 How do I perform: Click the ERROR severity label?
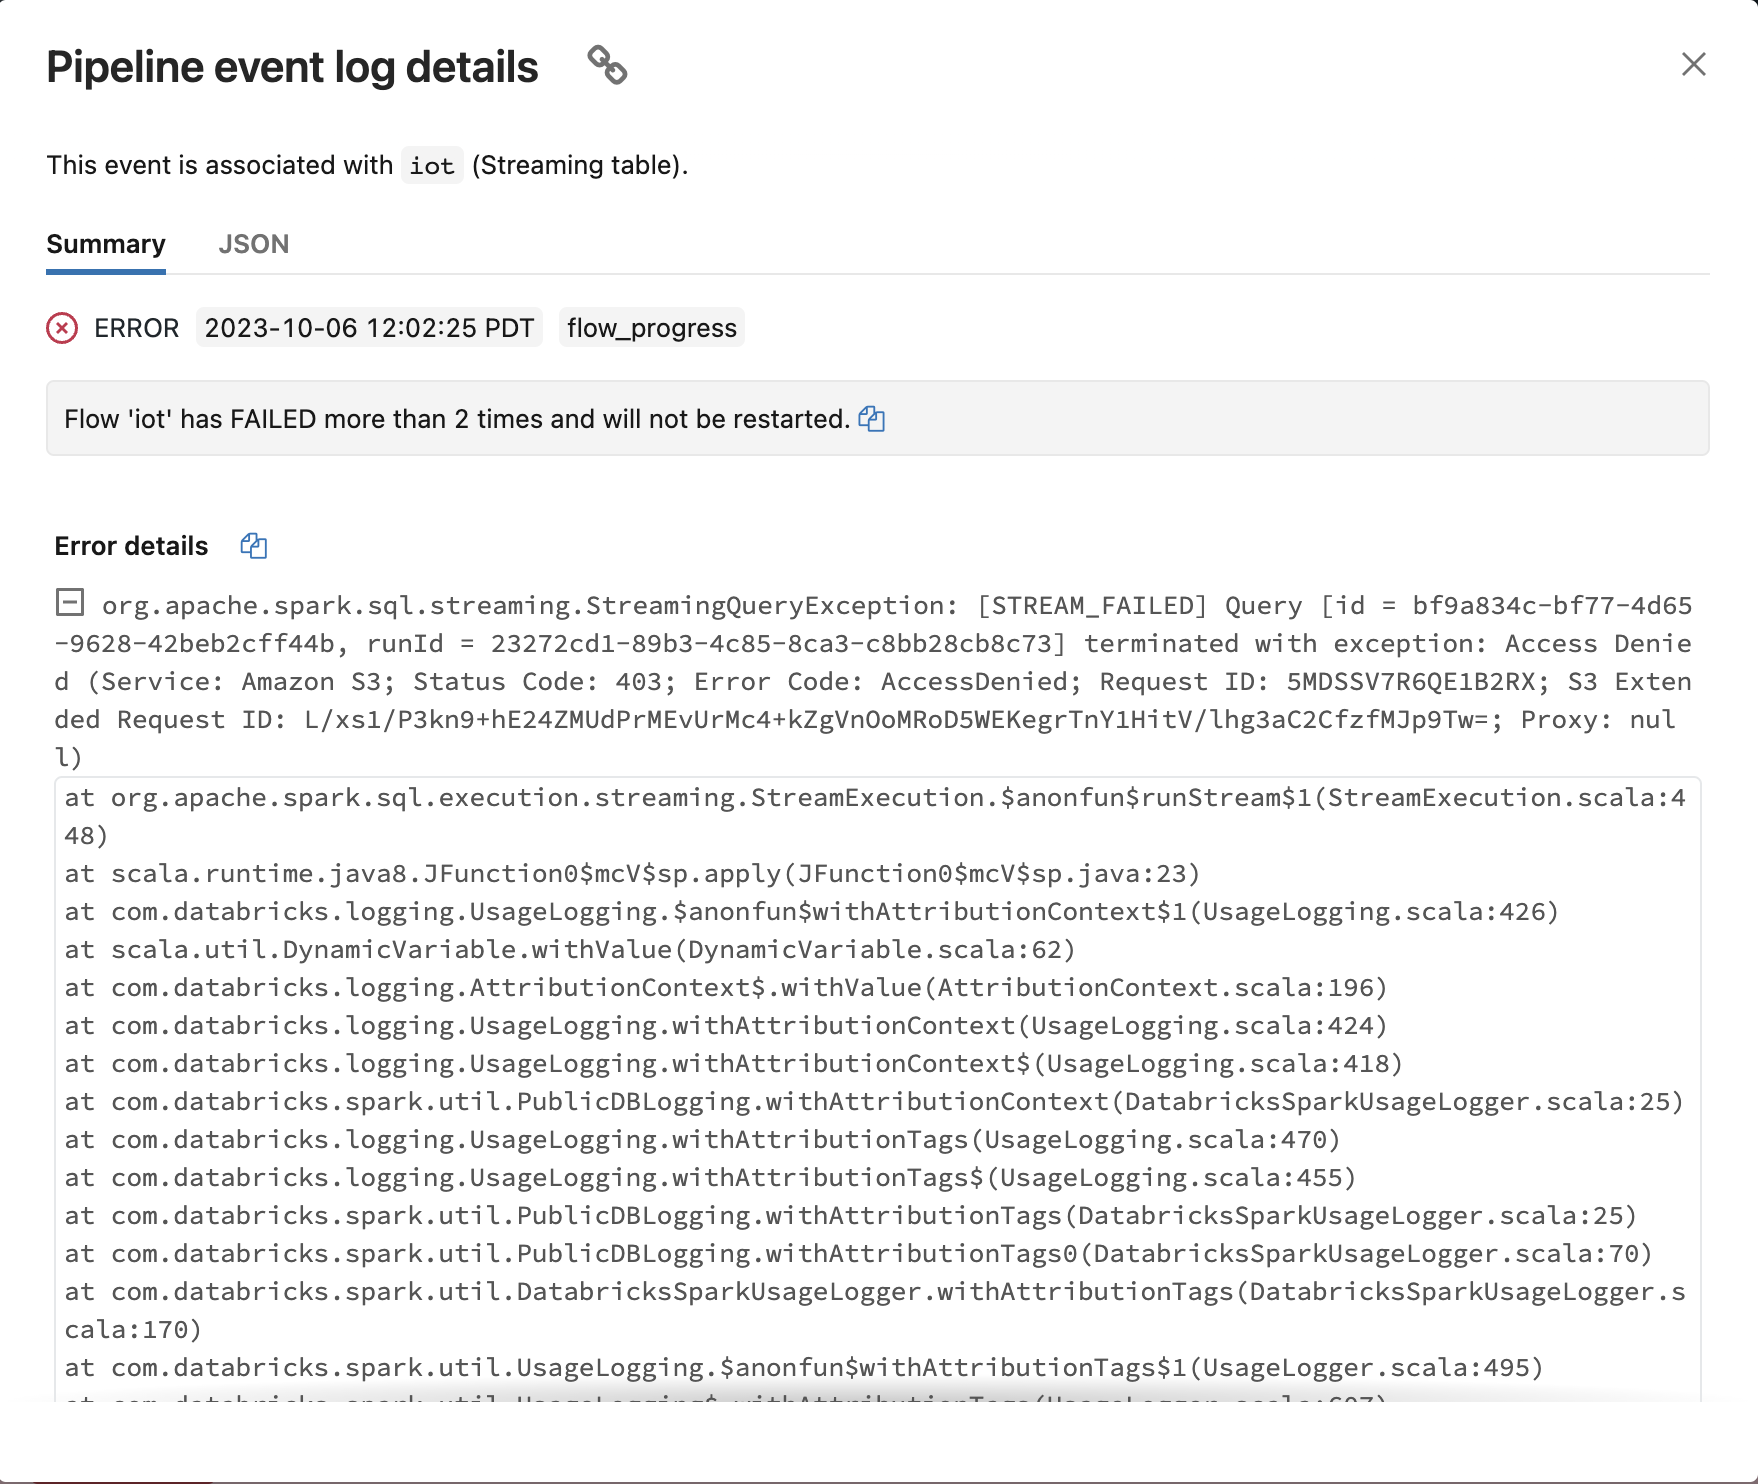pyautogui.click(x=136, y=328)
